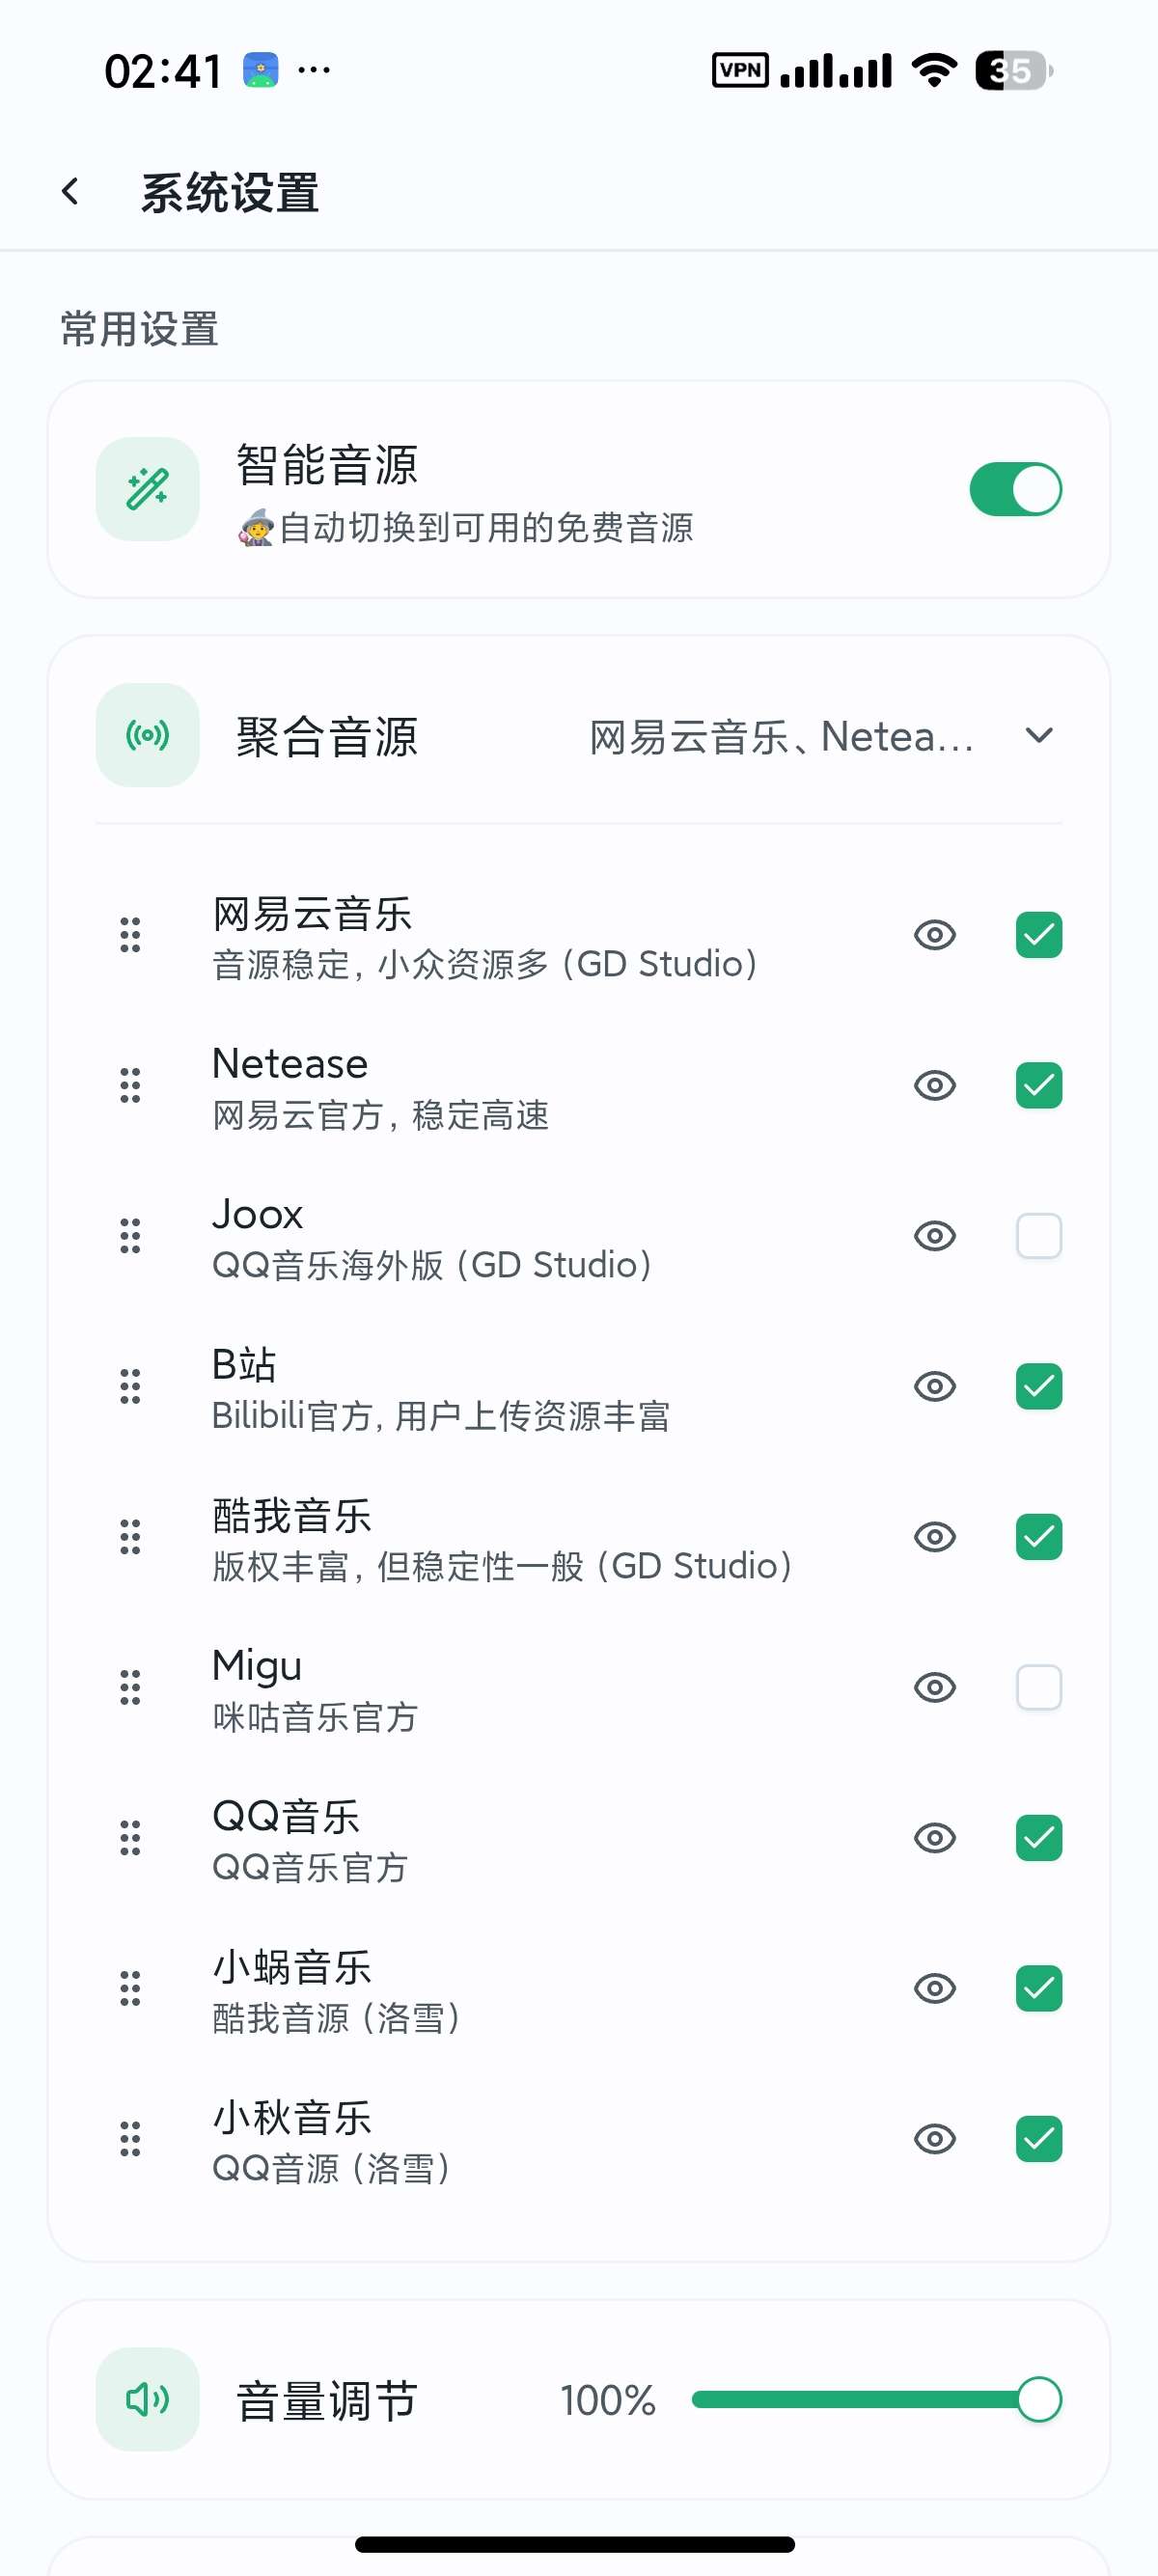Tap the speaker 音量调节 icon

point(148,2399)
